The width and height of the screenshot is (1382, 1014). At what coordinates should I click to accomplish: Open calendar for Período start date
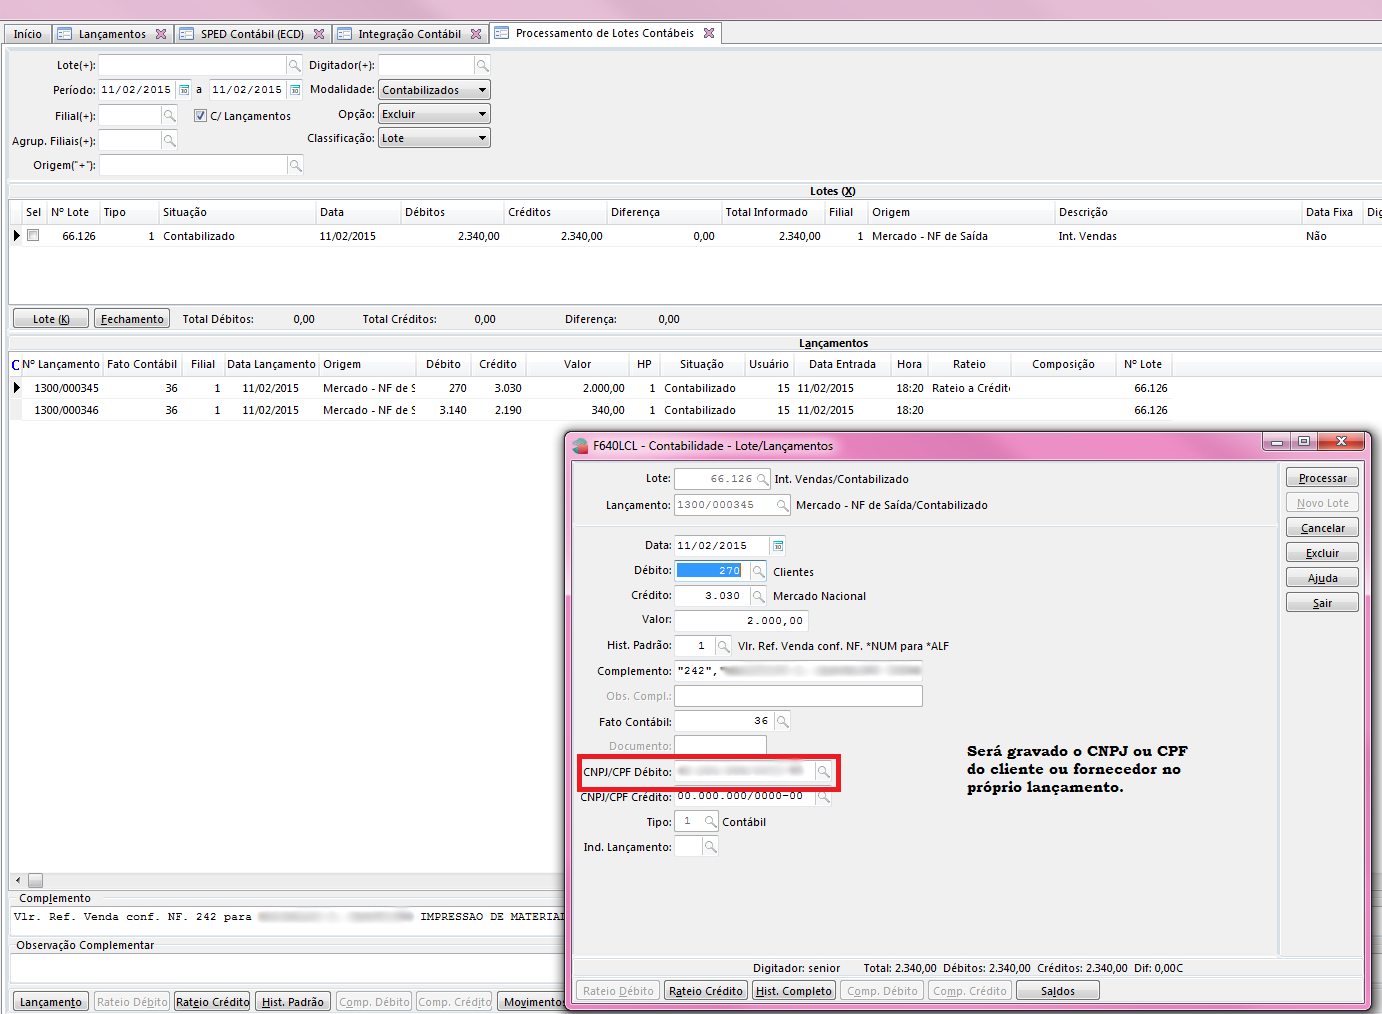tap(184, 90)
